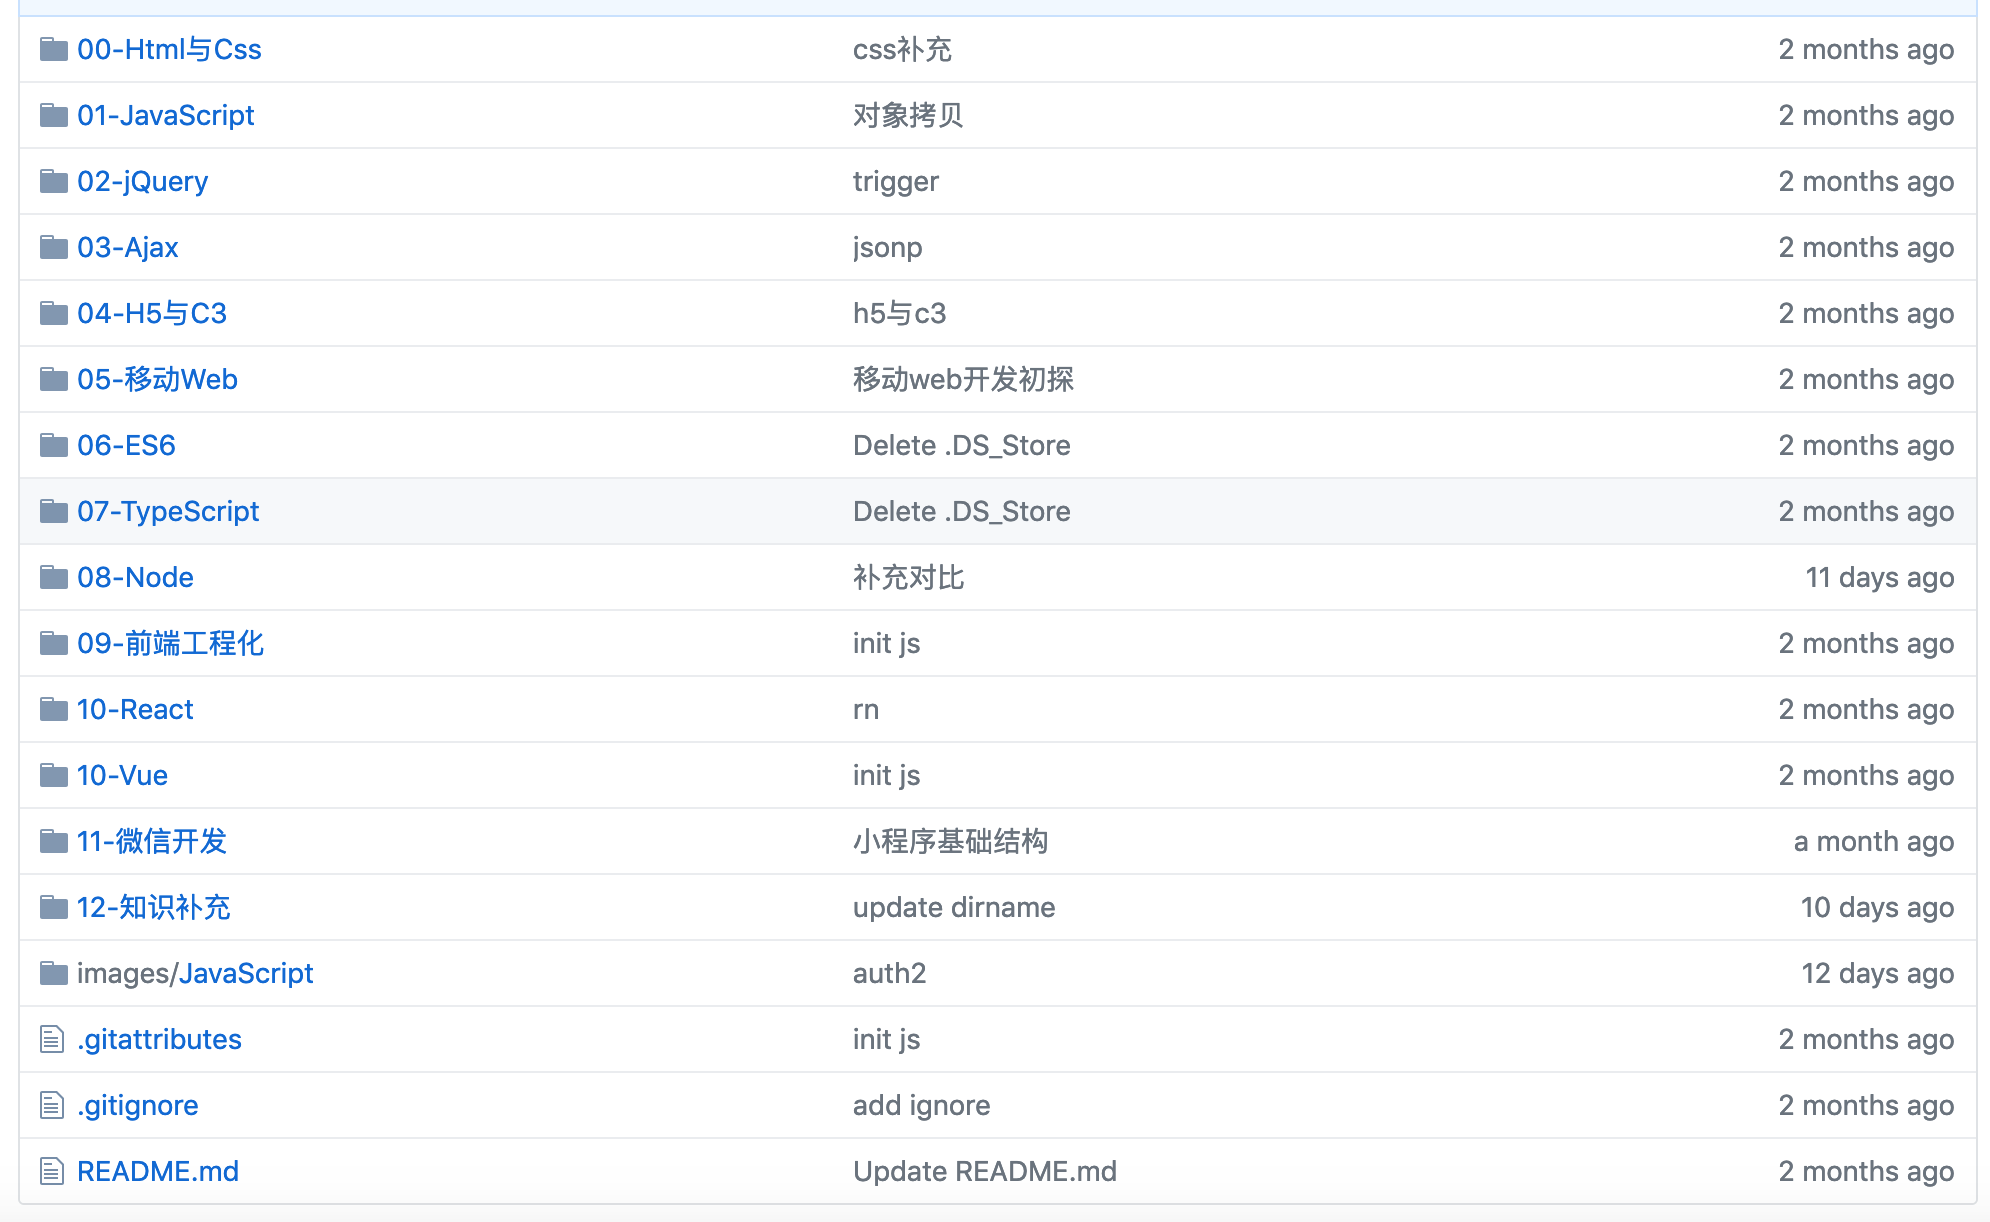Open README.md file
1990x1222 pixels.
pos(158,1171)
